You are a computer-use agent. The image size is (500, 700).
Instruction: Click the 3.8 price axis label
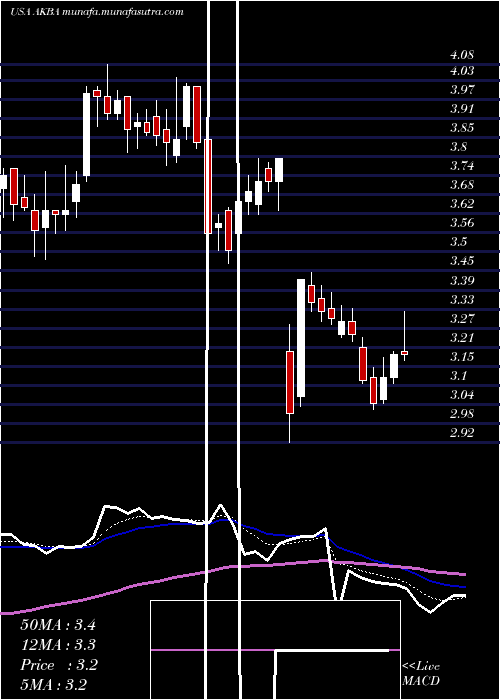[x=459, y=147]
